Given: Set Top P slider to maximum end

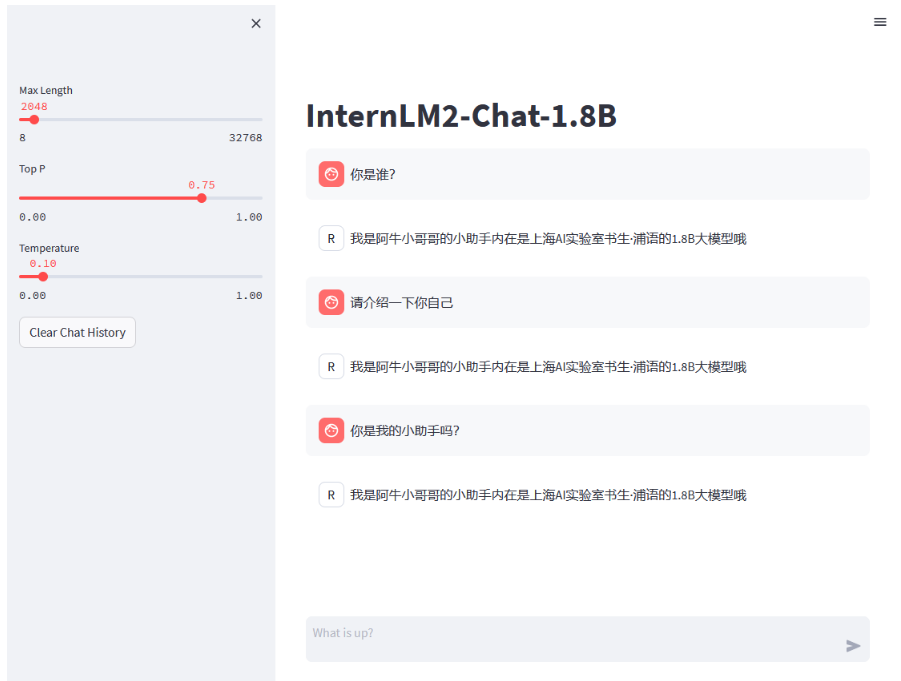Looking at the screenshot, I should click(261, 198).
